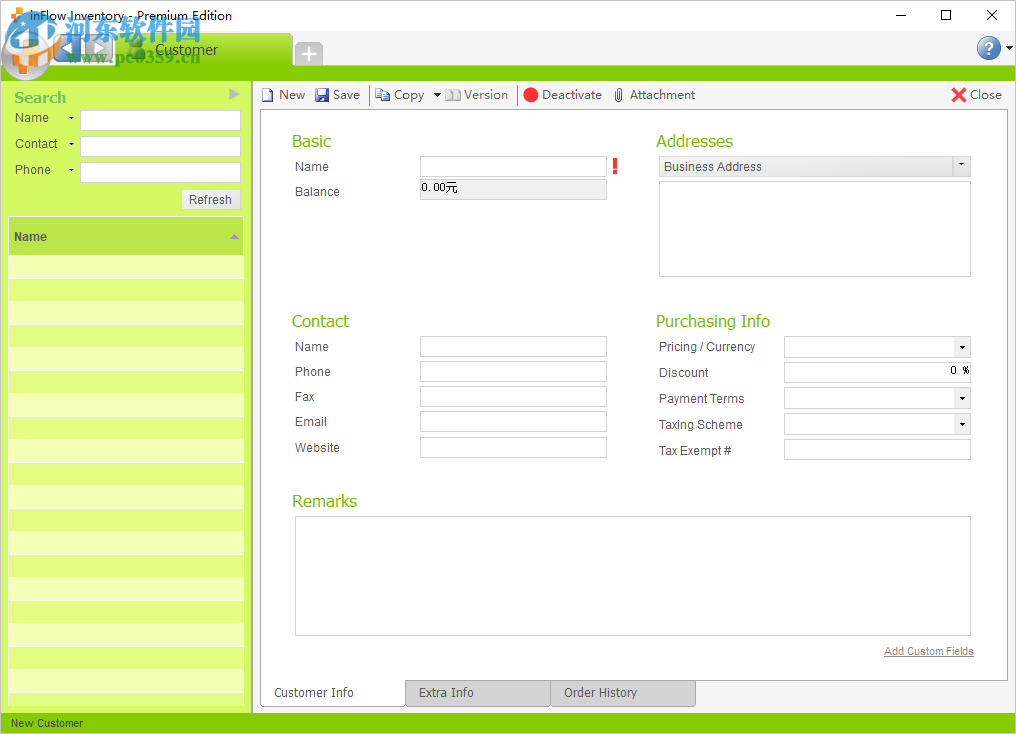The image size is (1016, 734).
Task: Sort list by Name column header
Action: pos(126,236)
